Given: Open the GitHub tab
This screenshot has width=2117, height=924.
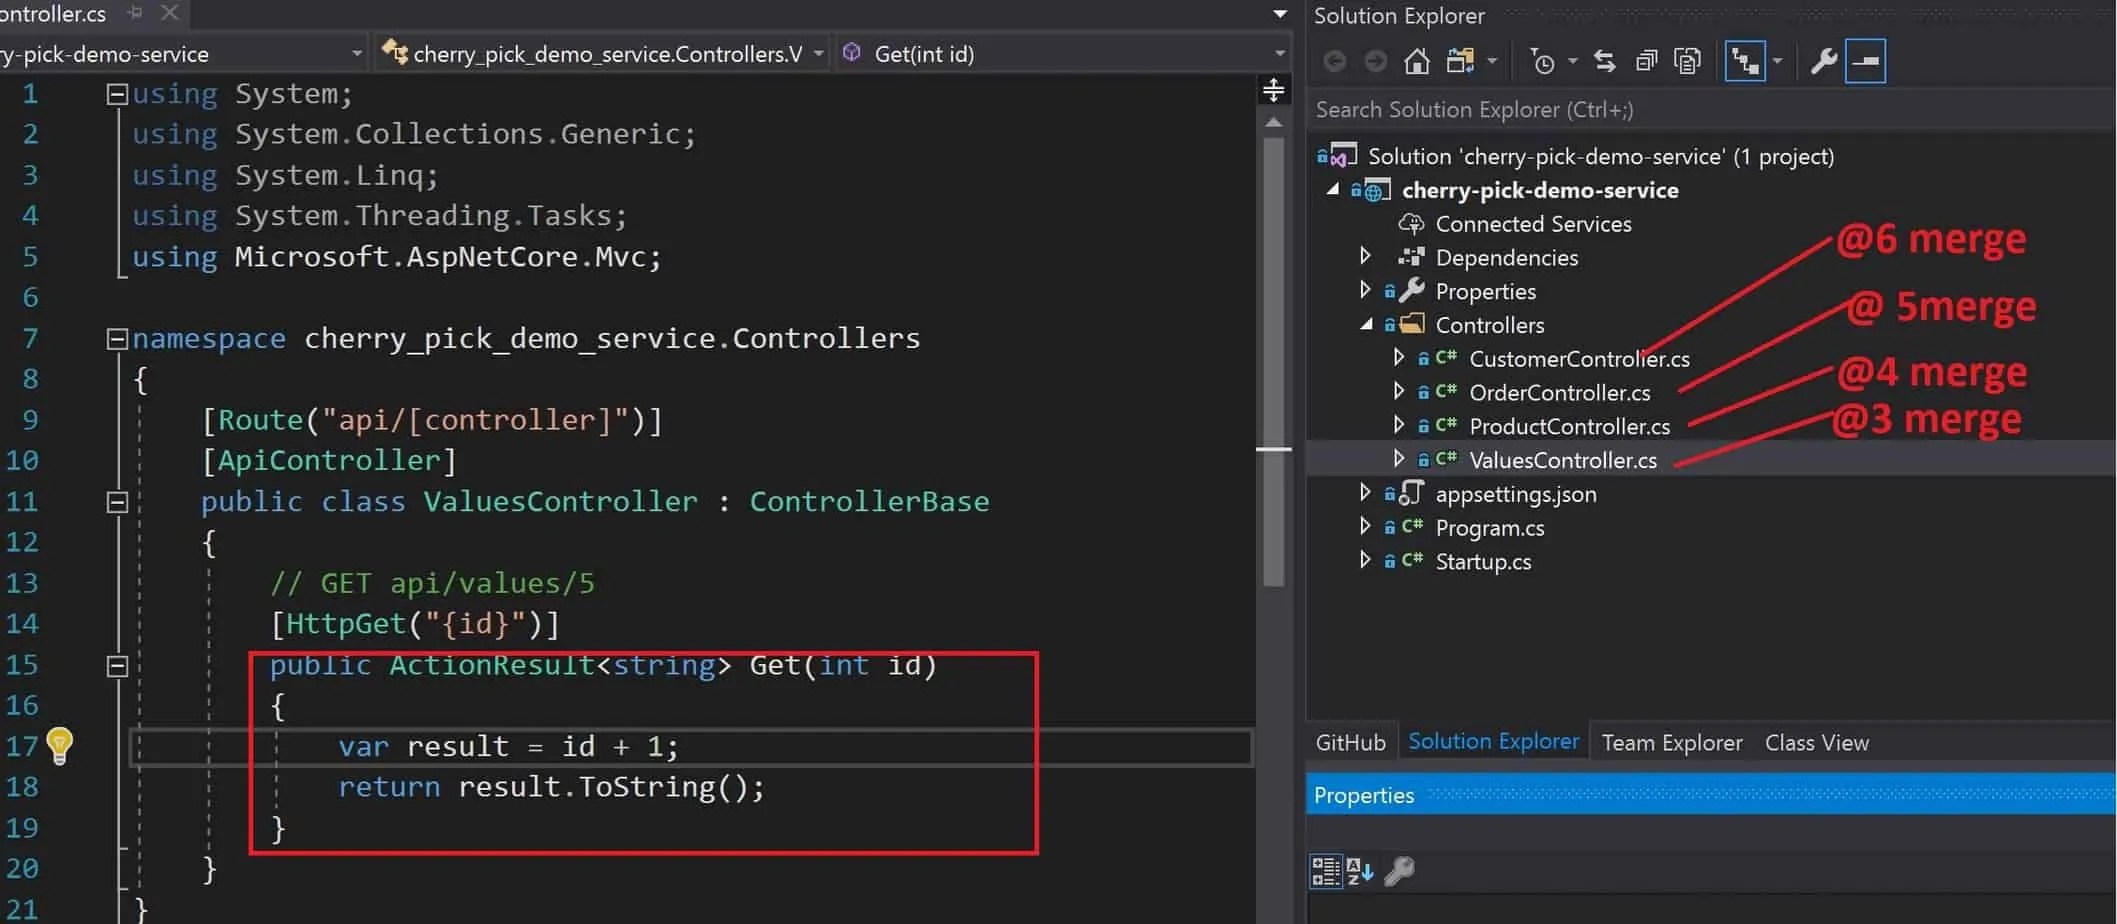Looking at the screenshot, I should (1351, 742).
